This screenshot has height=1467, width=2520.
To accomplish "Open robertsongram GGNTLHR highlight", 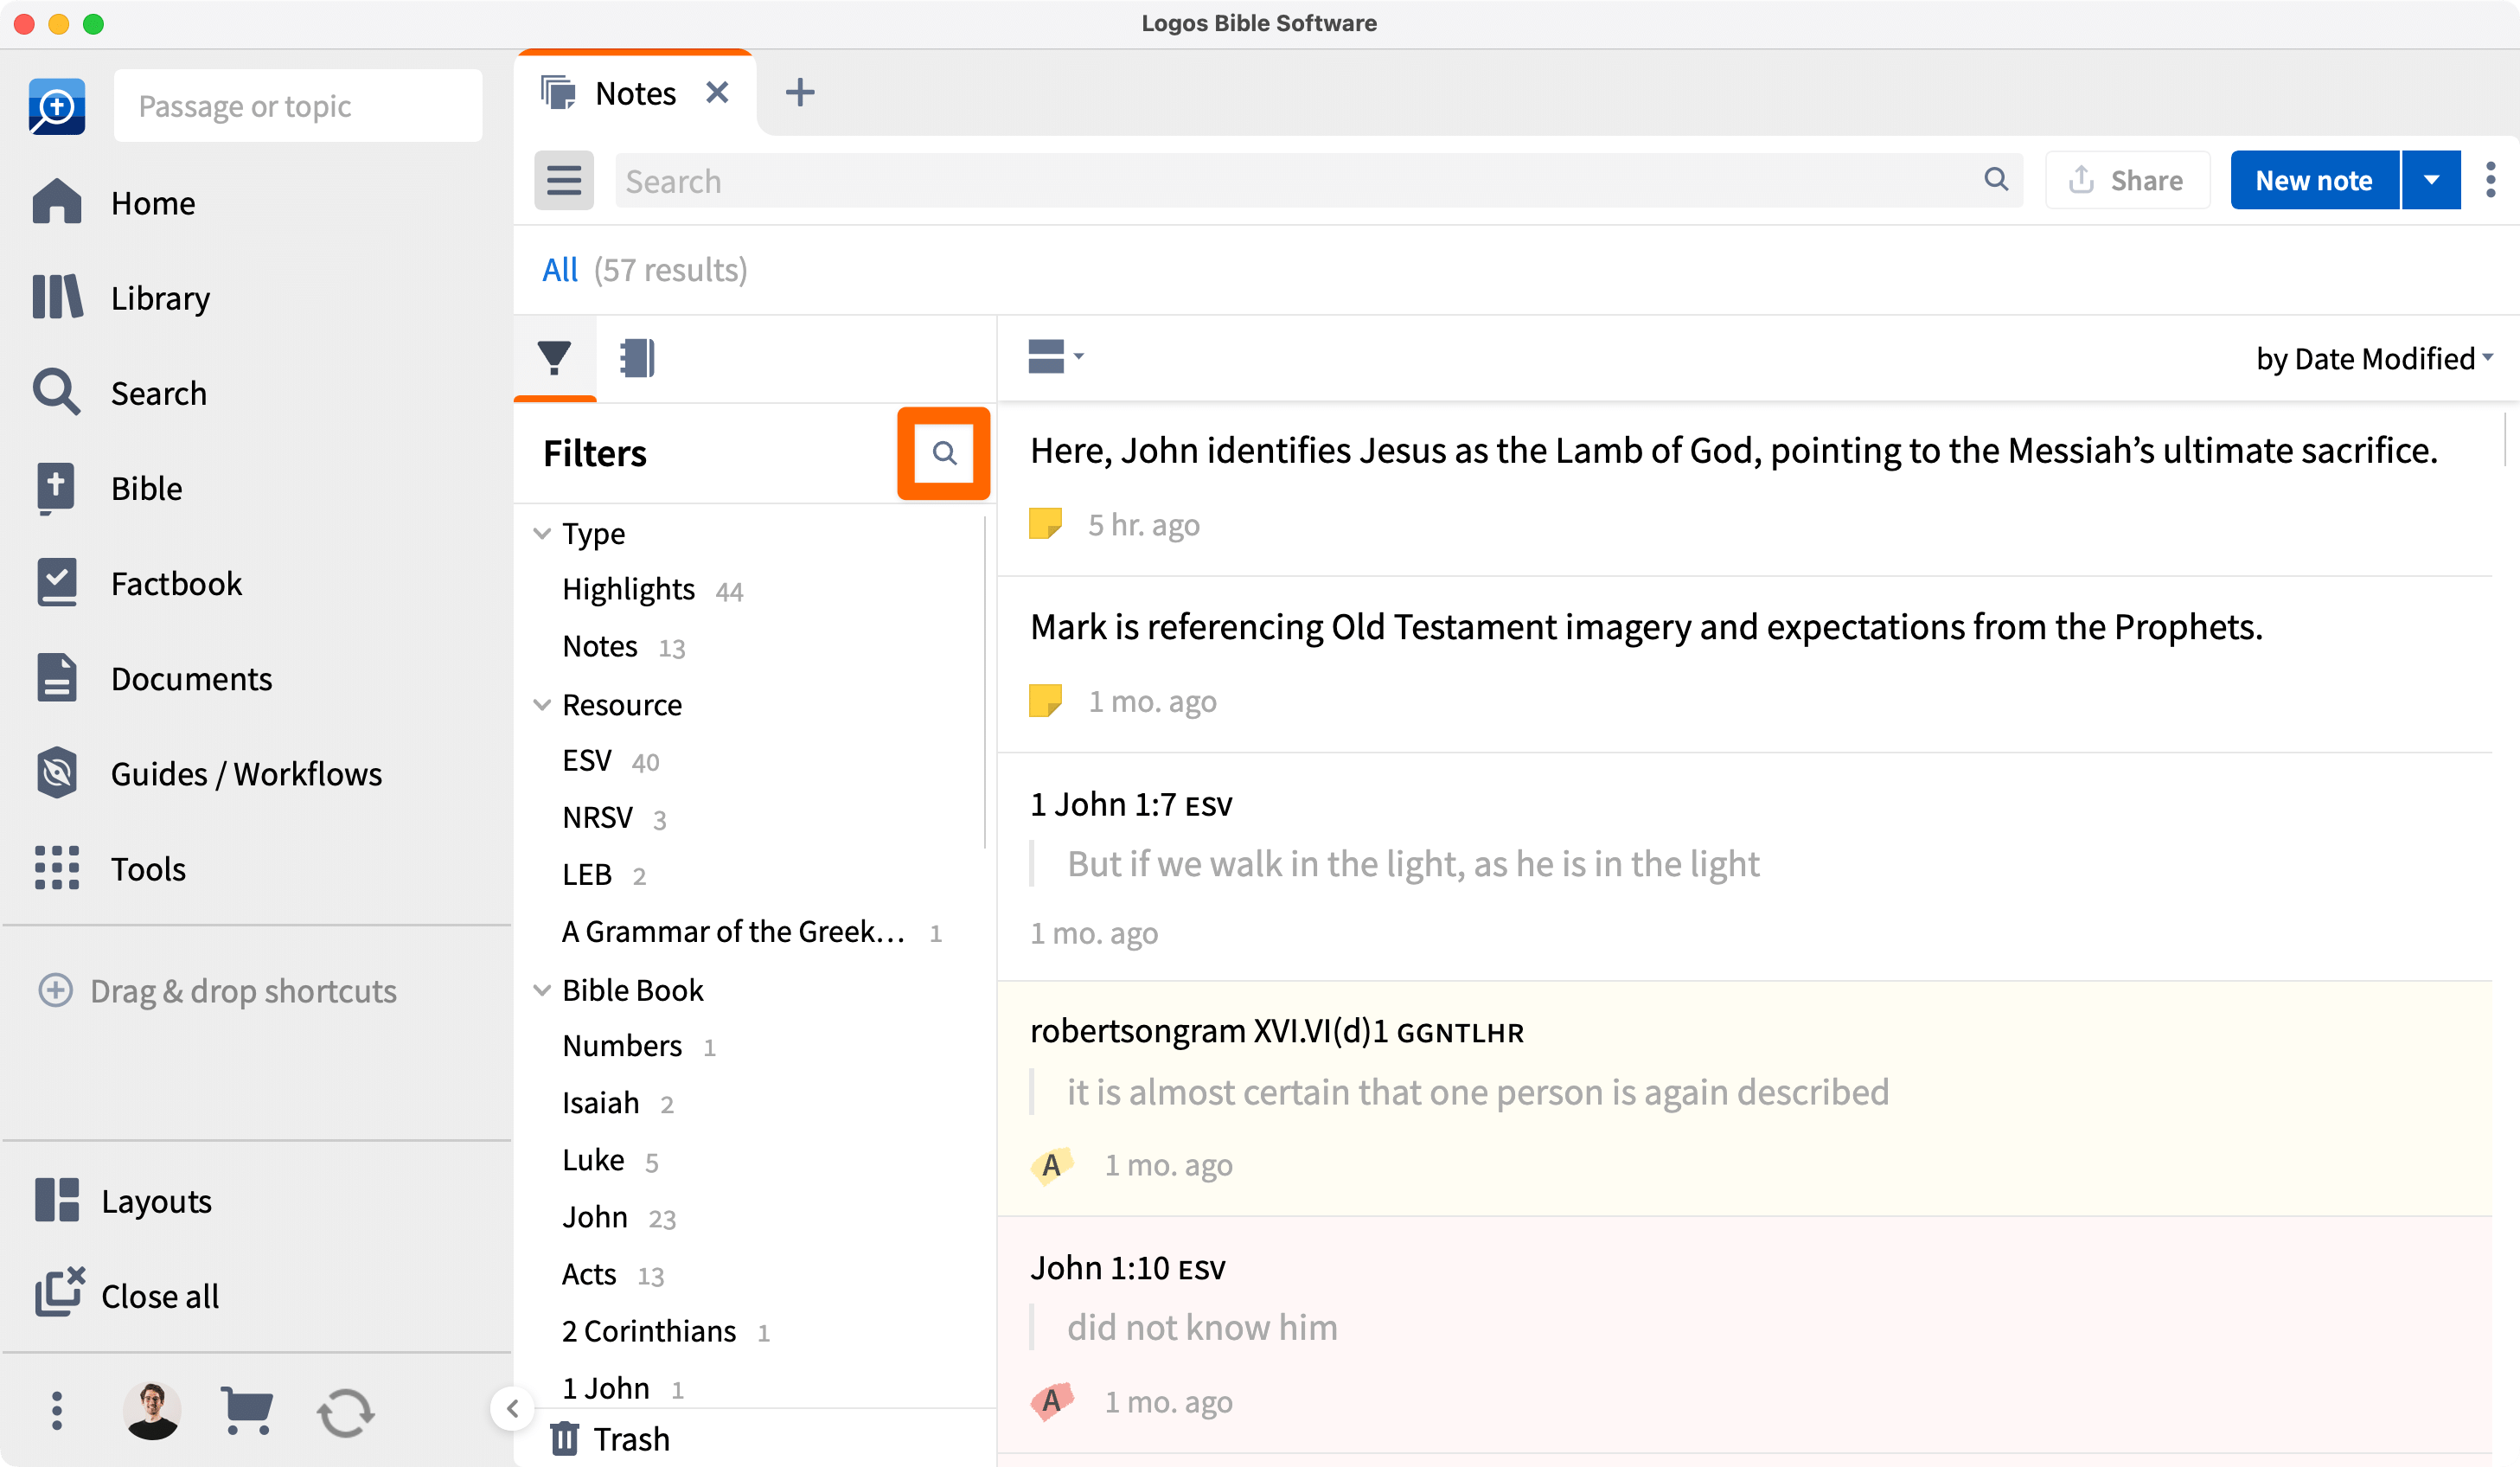I will [1745, 1098].
